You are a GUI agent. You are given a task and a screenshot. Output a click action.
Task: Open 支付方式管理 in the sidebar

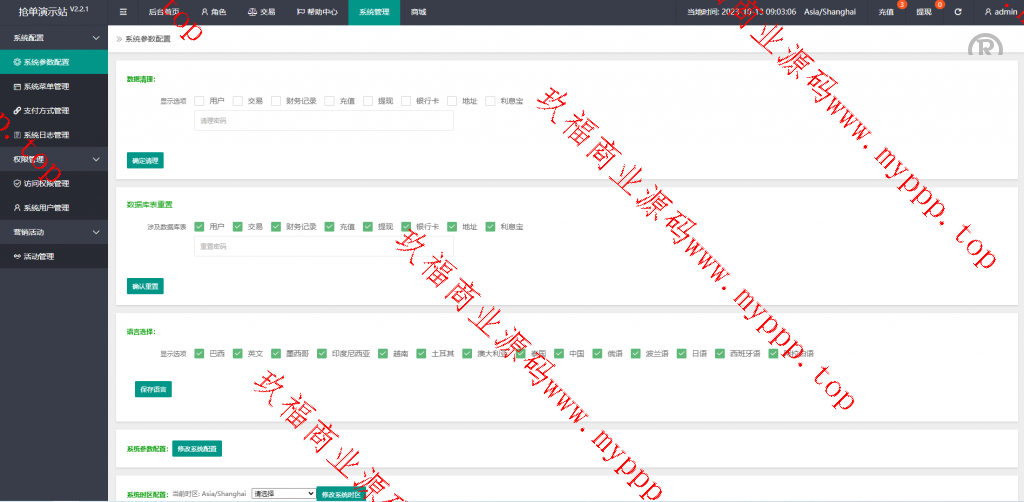pyautogui.click(x=46, y=110)
